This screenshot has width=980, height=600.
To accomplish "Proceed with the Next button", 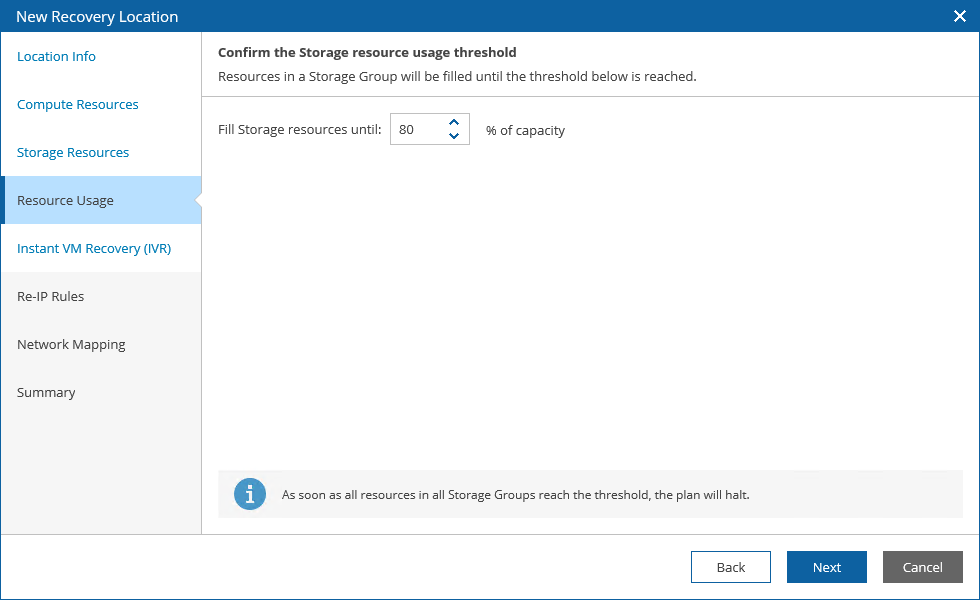I will 827,567.
